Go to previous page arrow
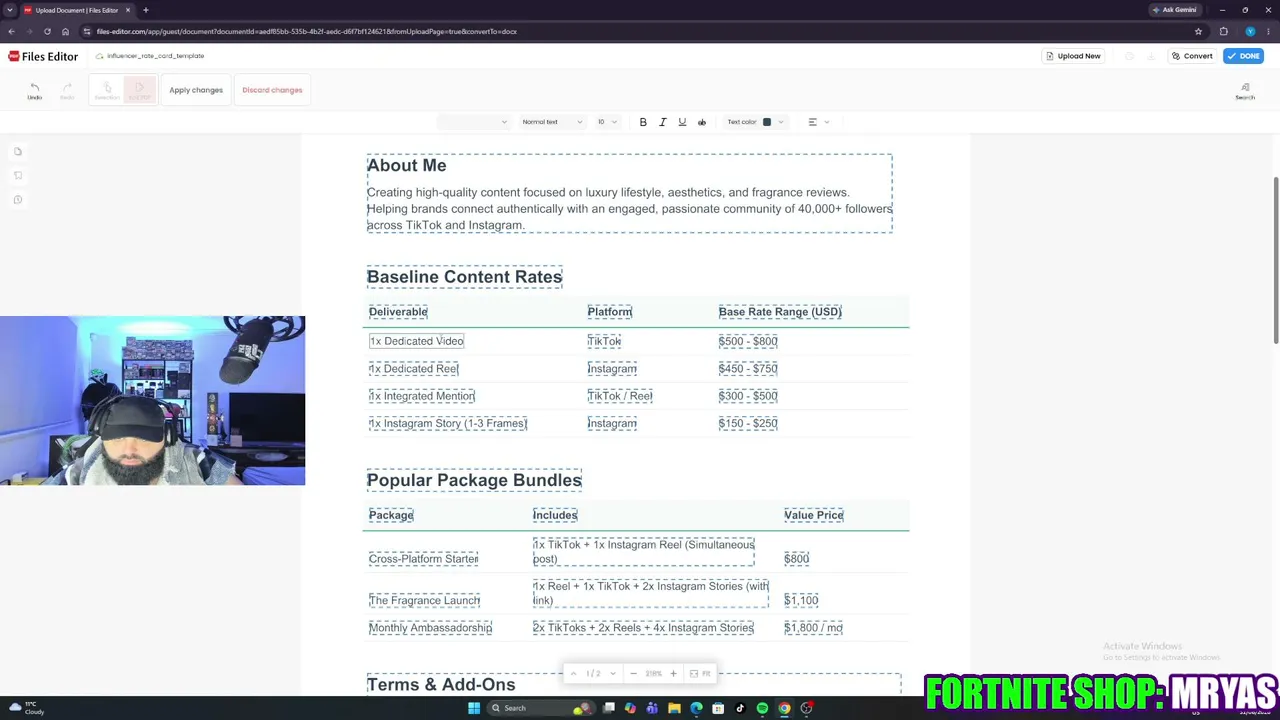 (573, 674)
